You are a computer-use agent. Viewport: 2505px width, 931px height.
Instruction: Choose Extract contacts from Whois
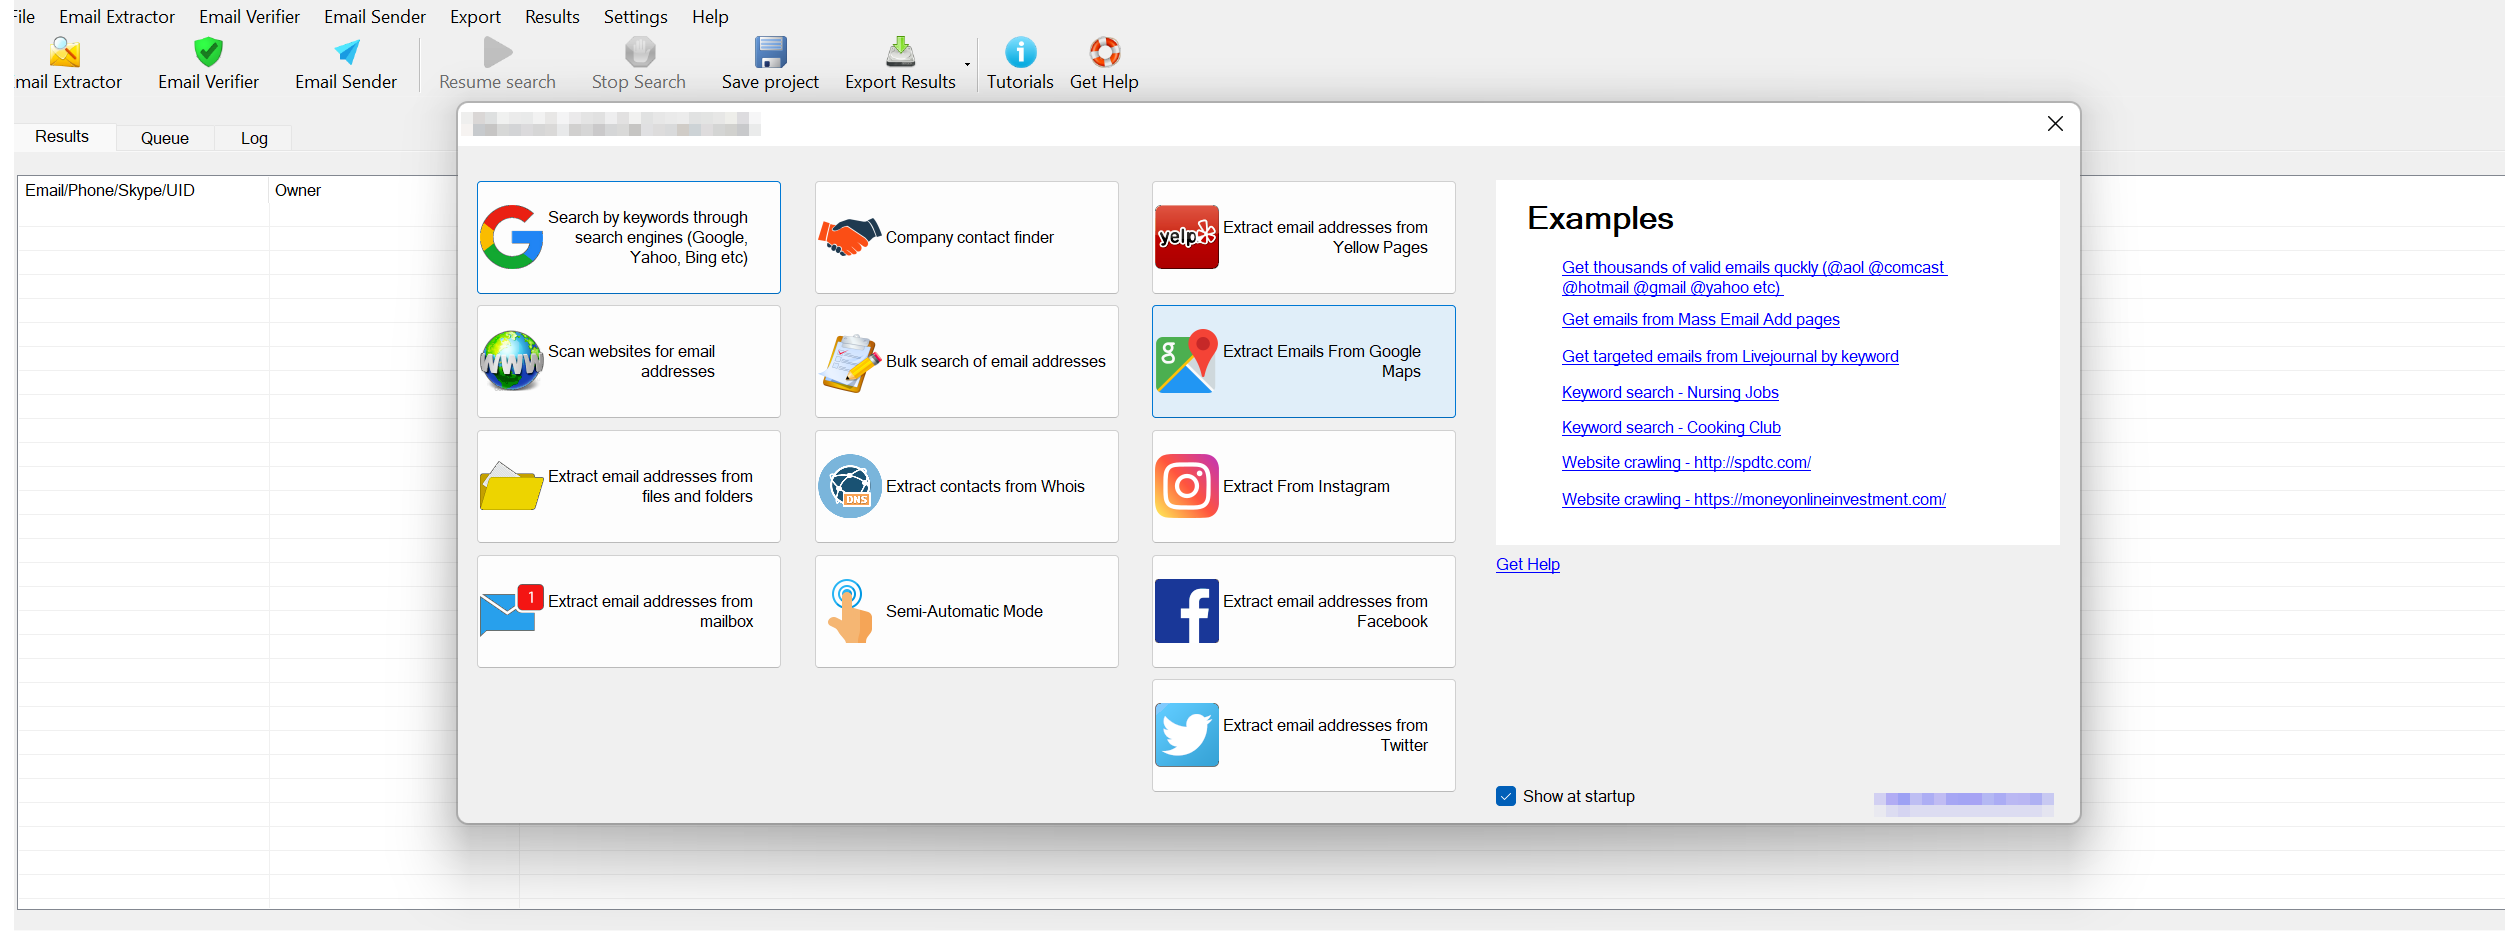pos(966,486)
